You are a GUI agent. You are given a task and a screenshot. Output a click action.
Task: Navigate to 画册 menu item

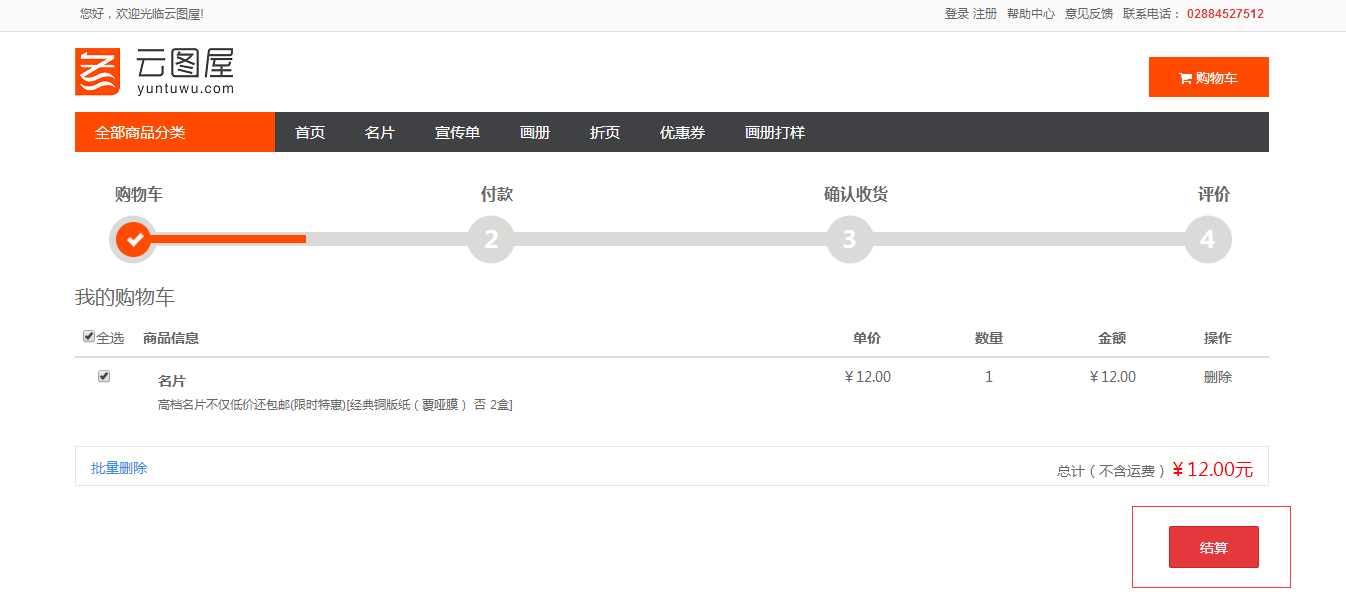pyautogui.click(x=535, y=132)
